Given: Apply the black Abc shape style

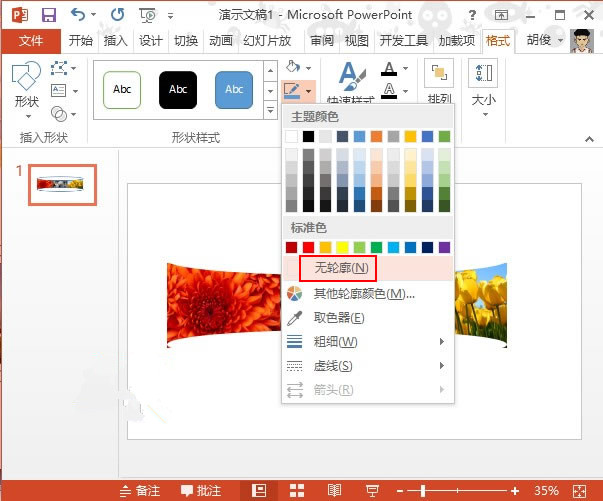Looking at the screenshot, I should pyautogui.click(x=178, y=90).
